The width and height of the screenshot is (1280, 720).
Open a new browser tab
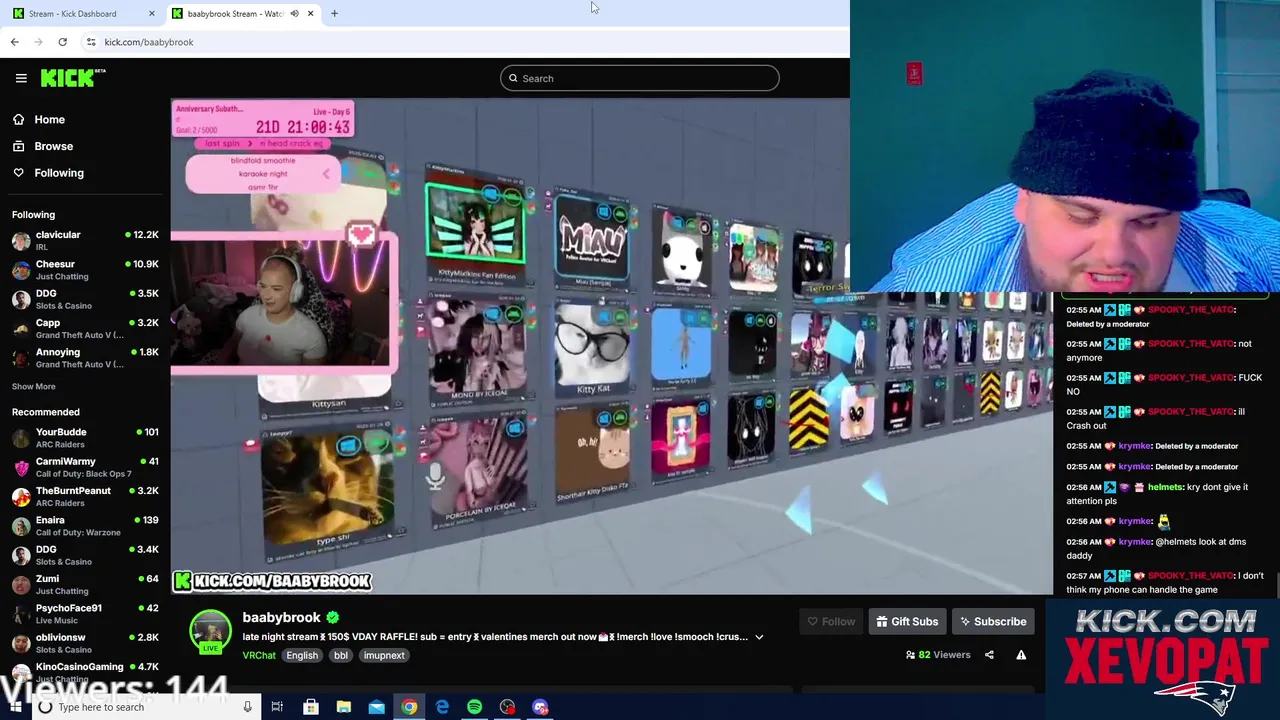click(x=334, y=14)
